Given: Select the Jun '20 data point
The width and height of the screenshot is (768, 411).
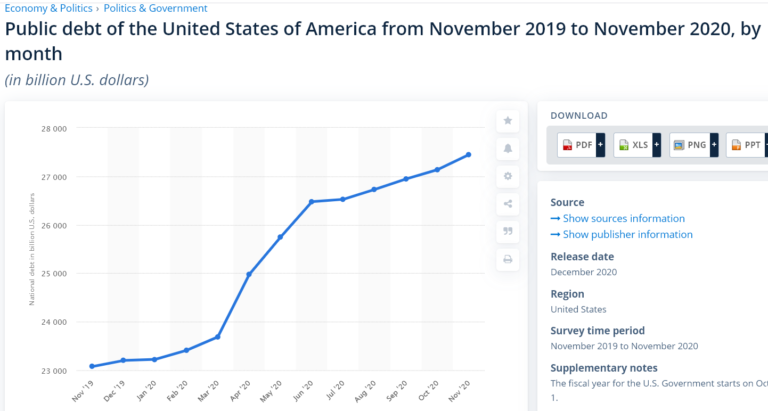Looking at the screenshot, I should [x=311, y=201].
